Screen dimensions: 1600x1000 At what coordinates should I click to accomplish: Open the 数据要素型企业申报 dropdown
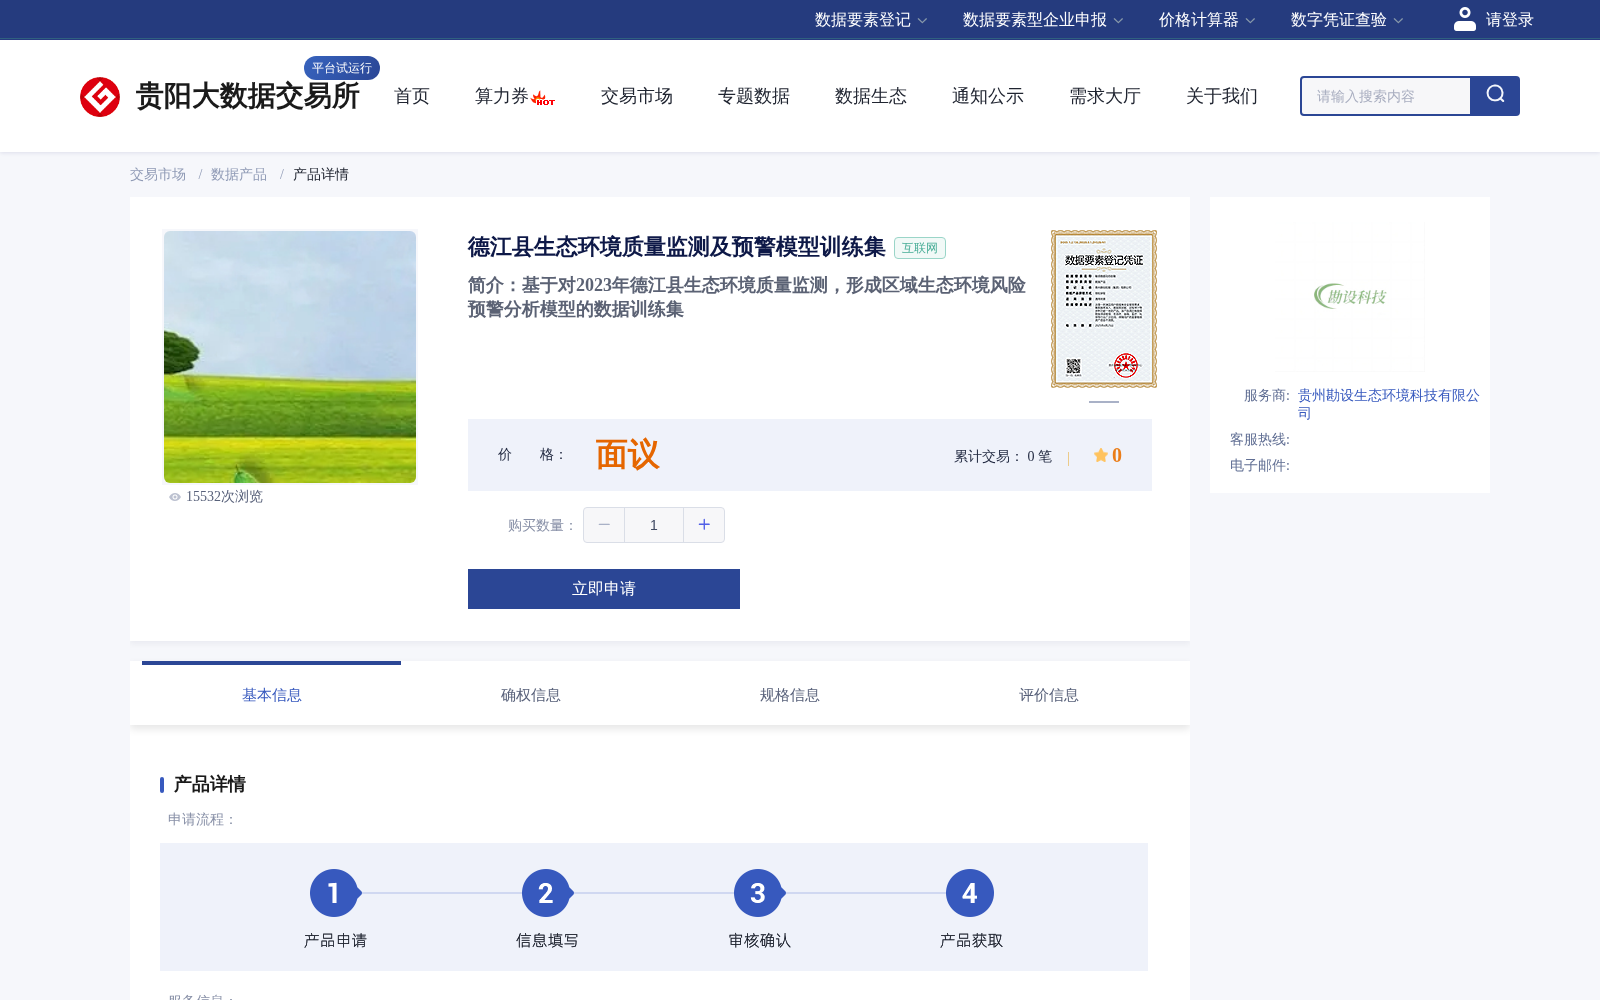pyautogui.click(x=1043, y=20)
